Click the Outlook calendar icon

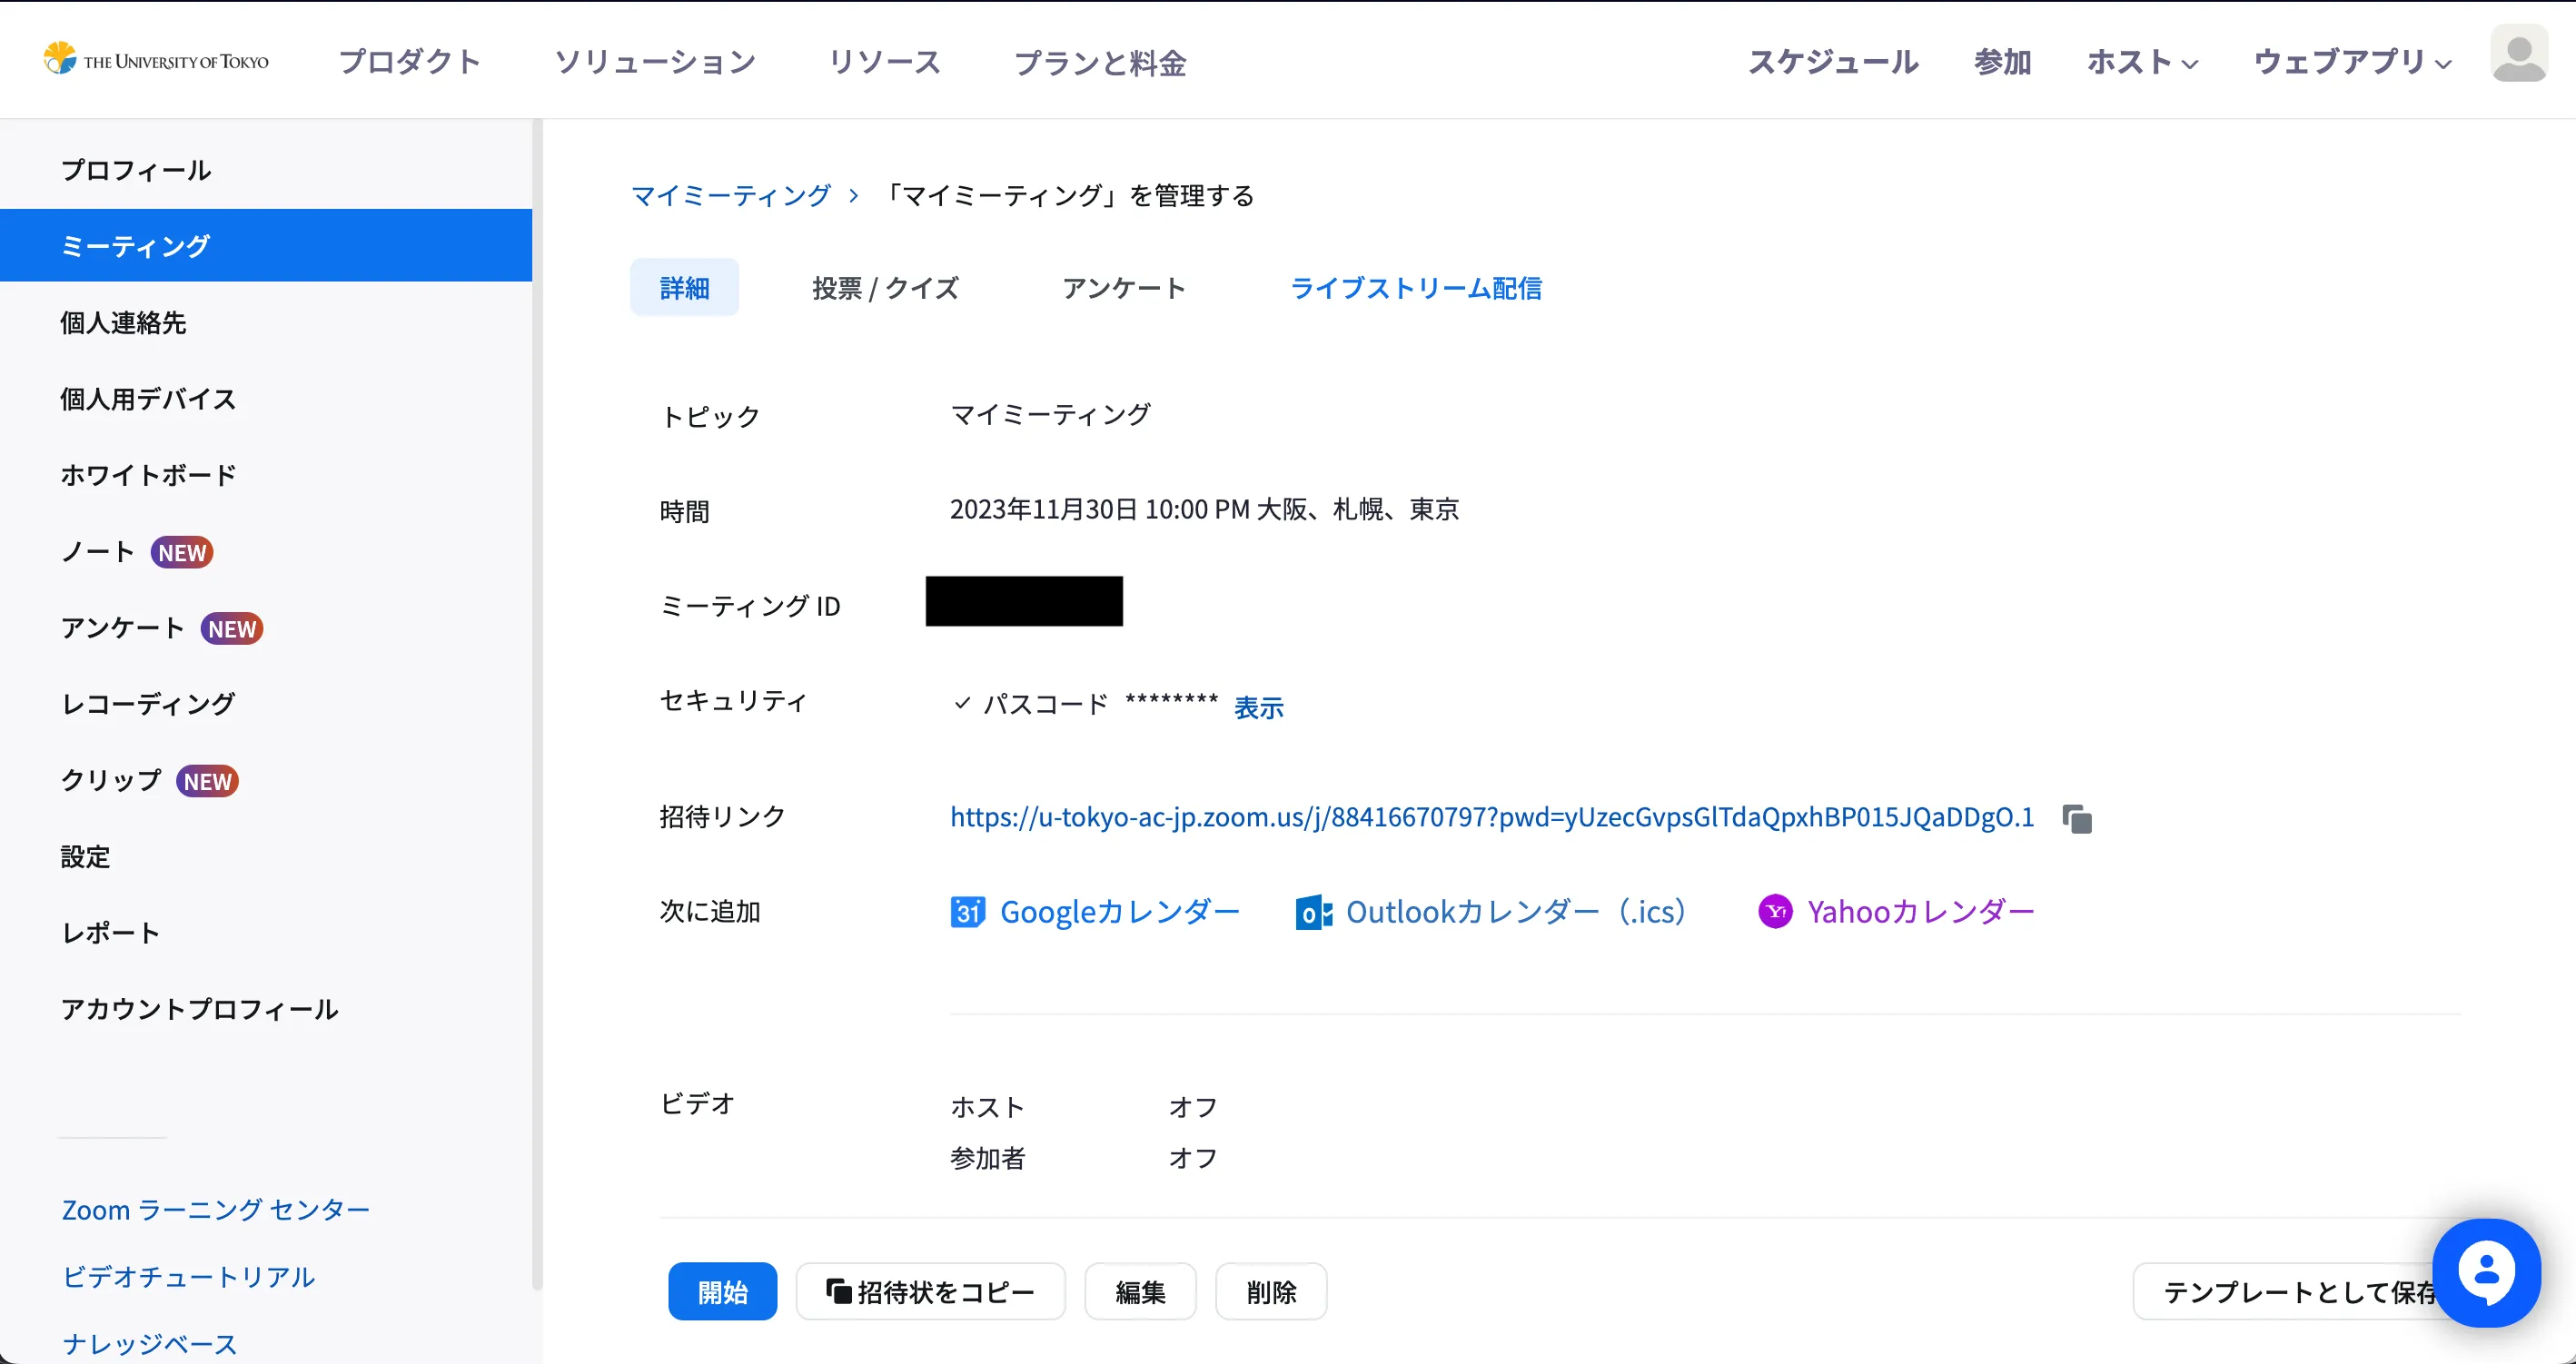pos(1313,912)
